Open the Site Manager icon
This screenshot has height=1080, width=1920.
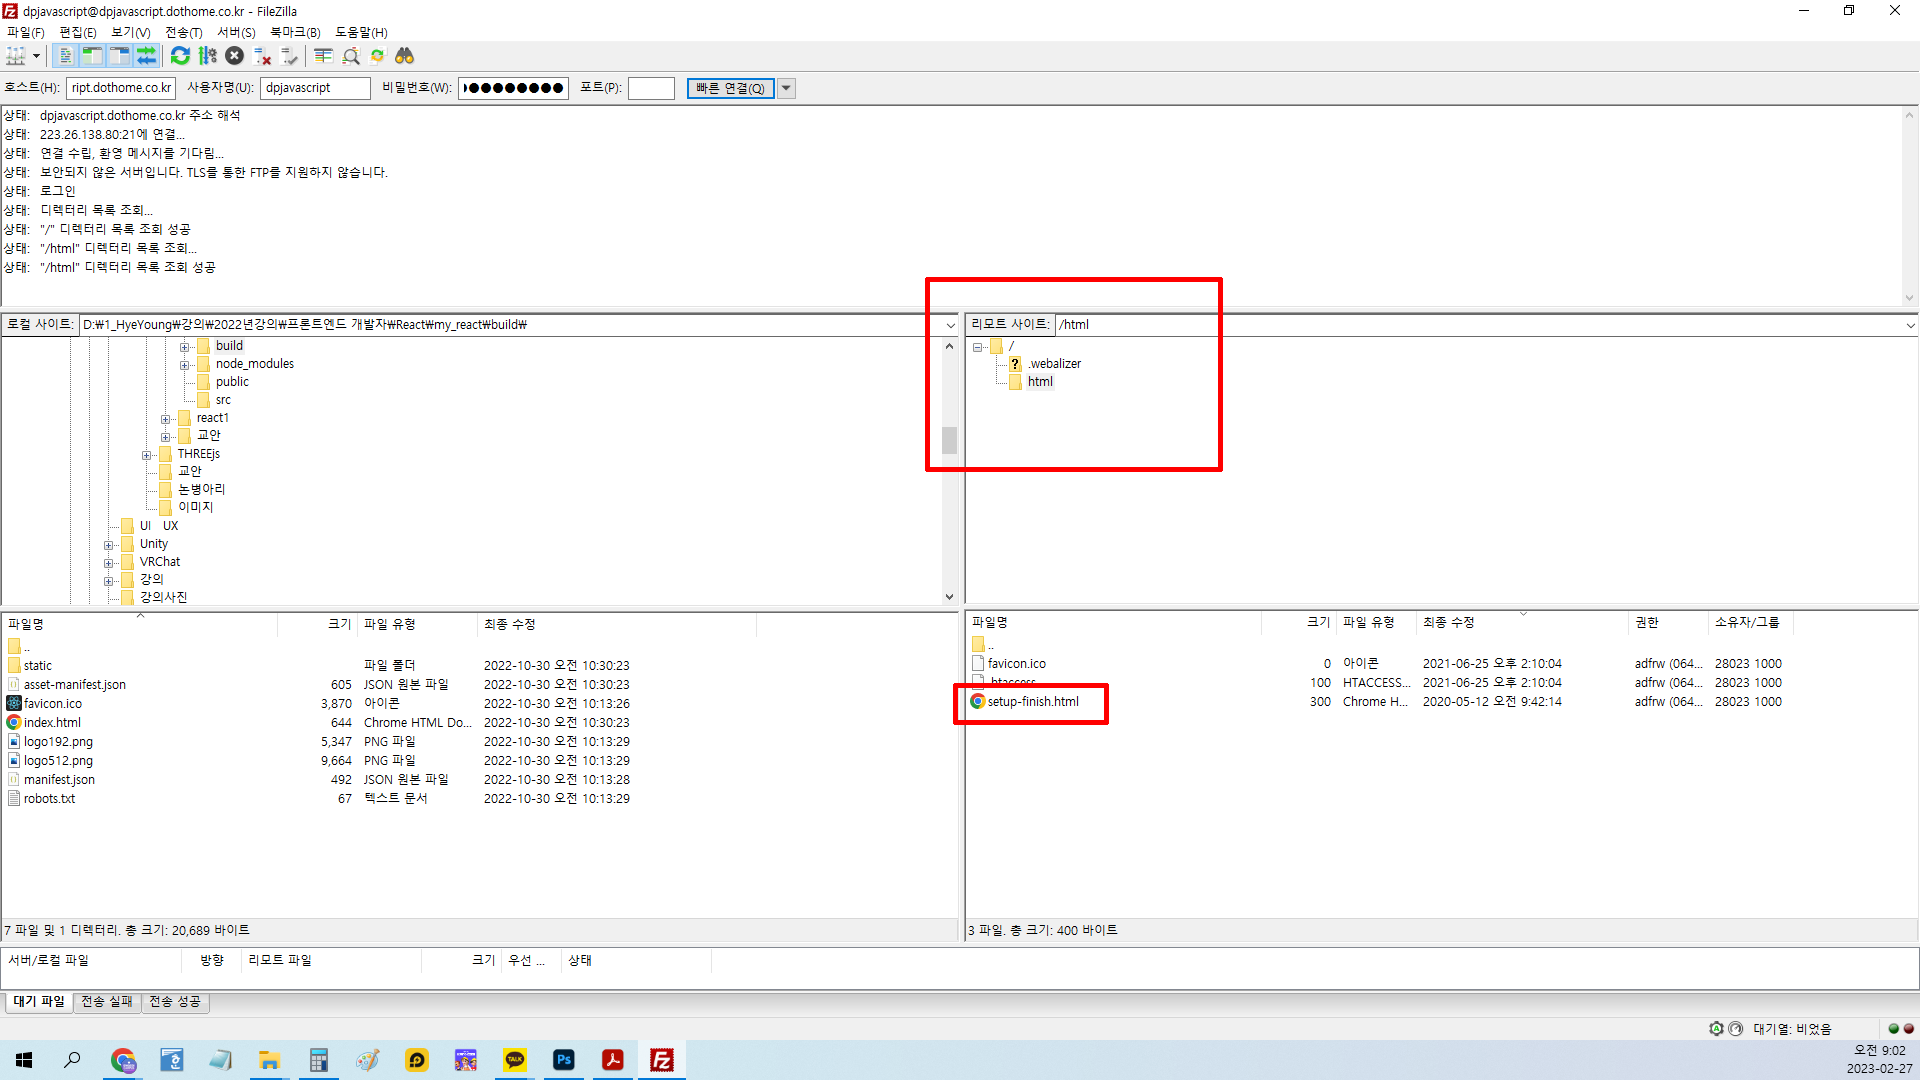(16, 56)
